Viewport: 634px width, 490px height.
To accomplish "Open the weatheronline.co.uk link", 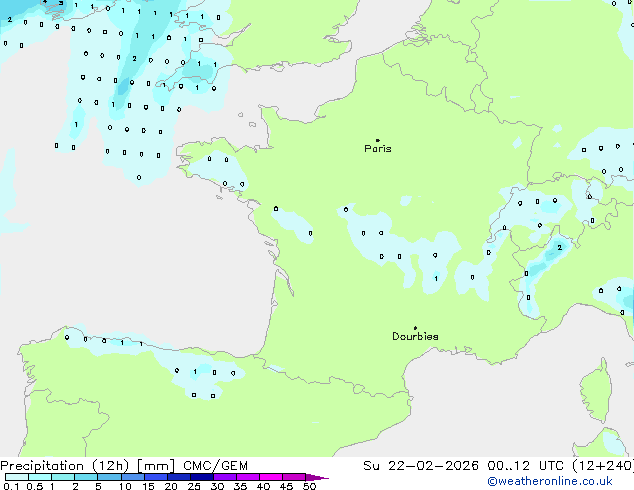I will coord(550,481).
